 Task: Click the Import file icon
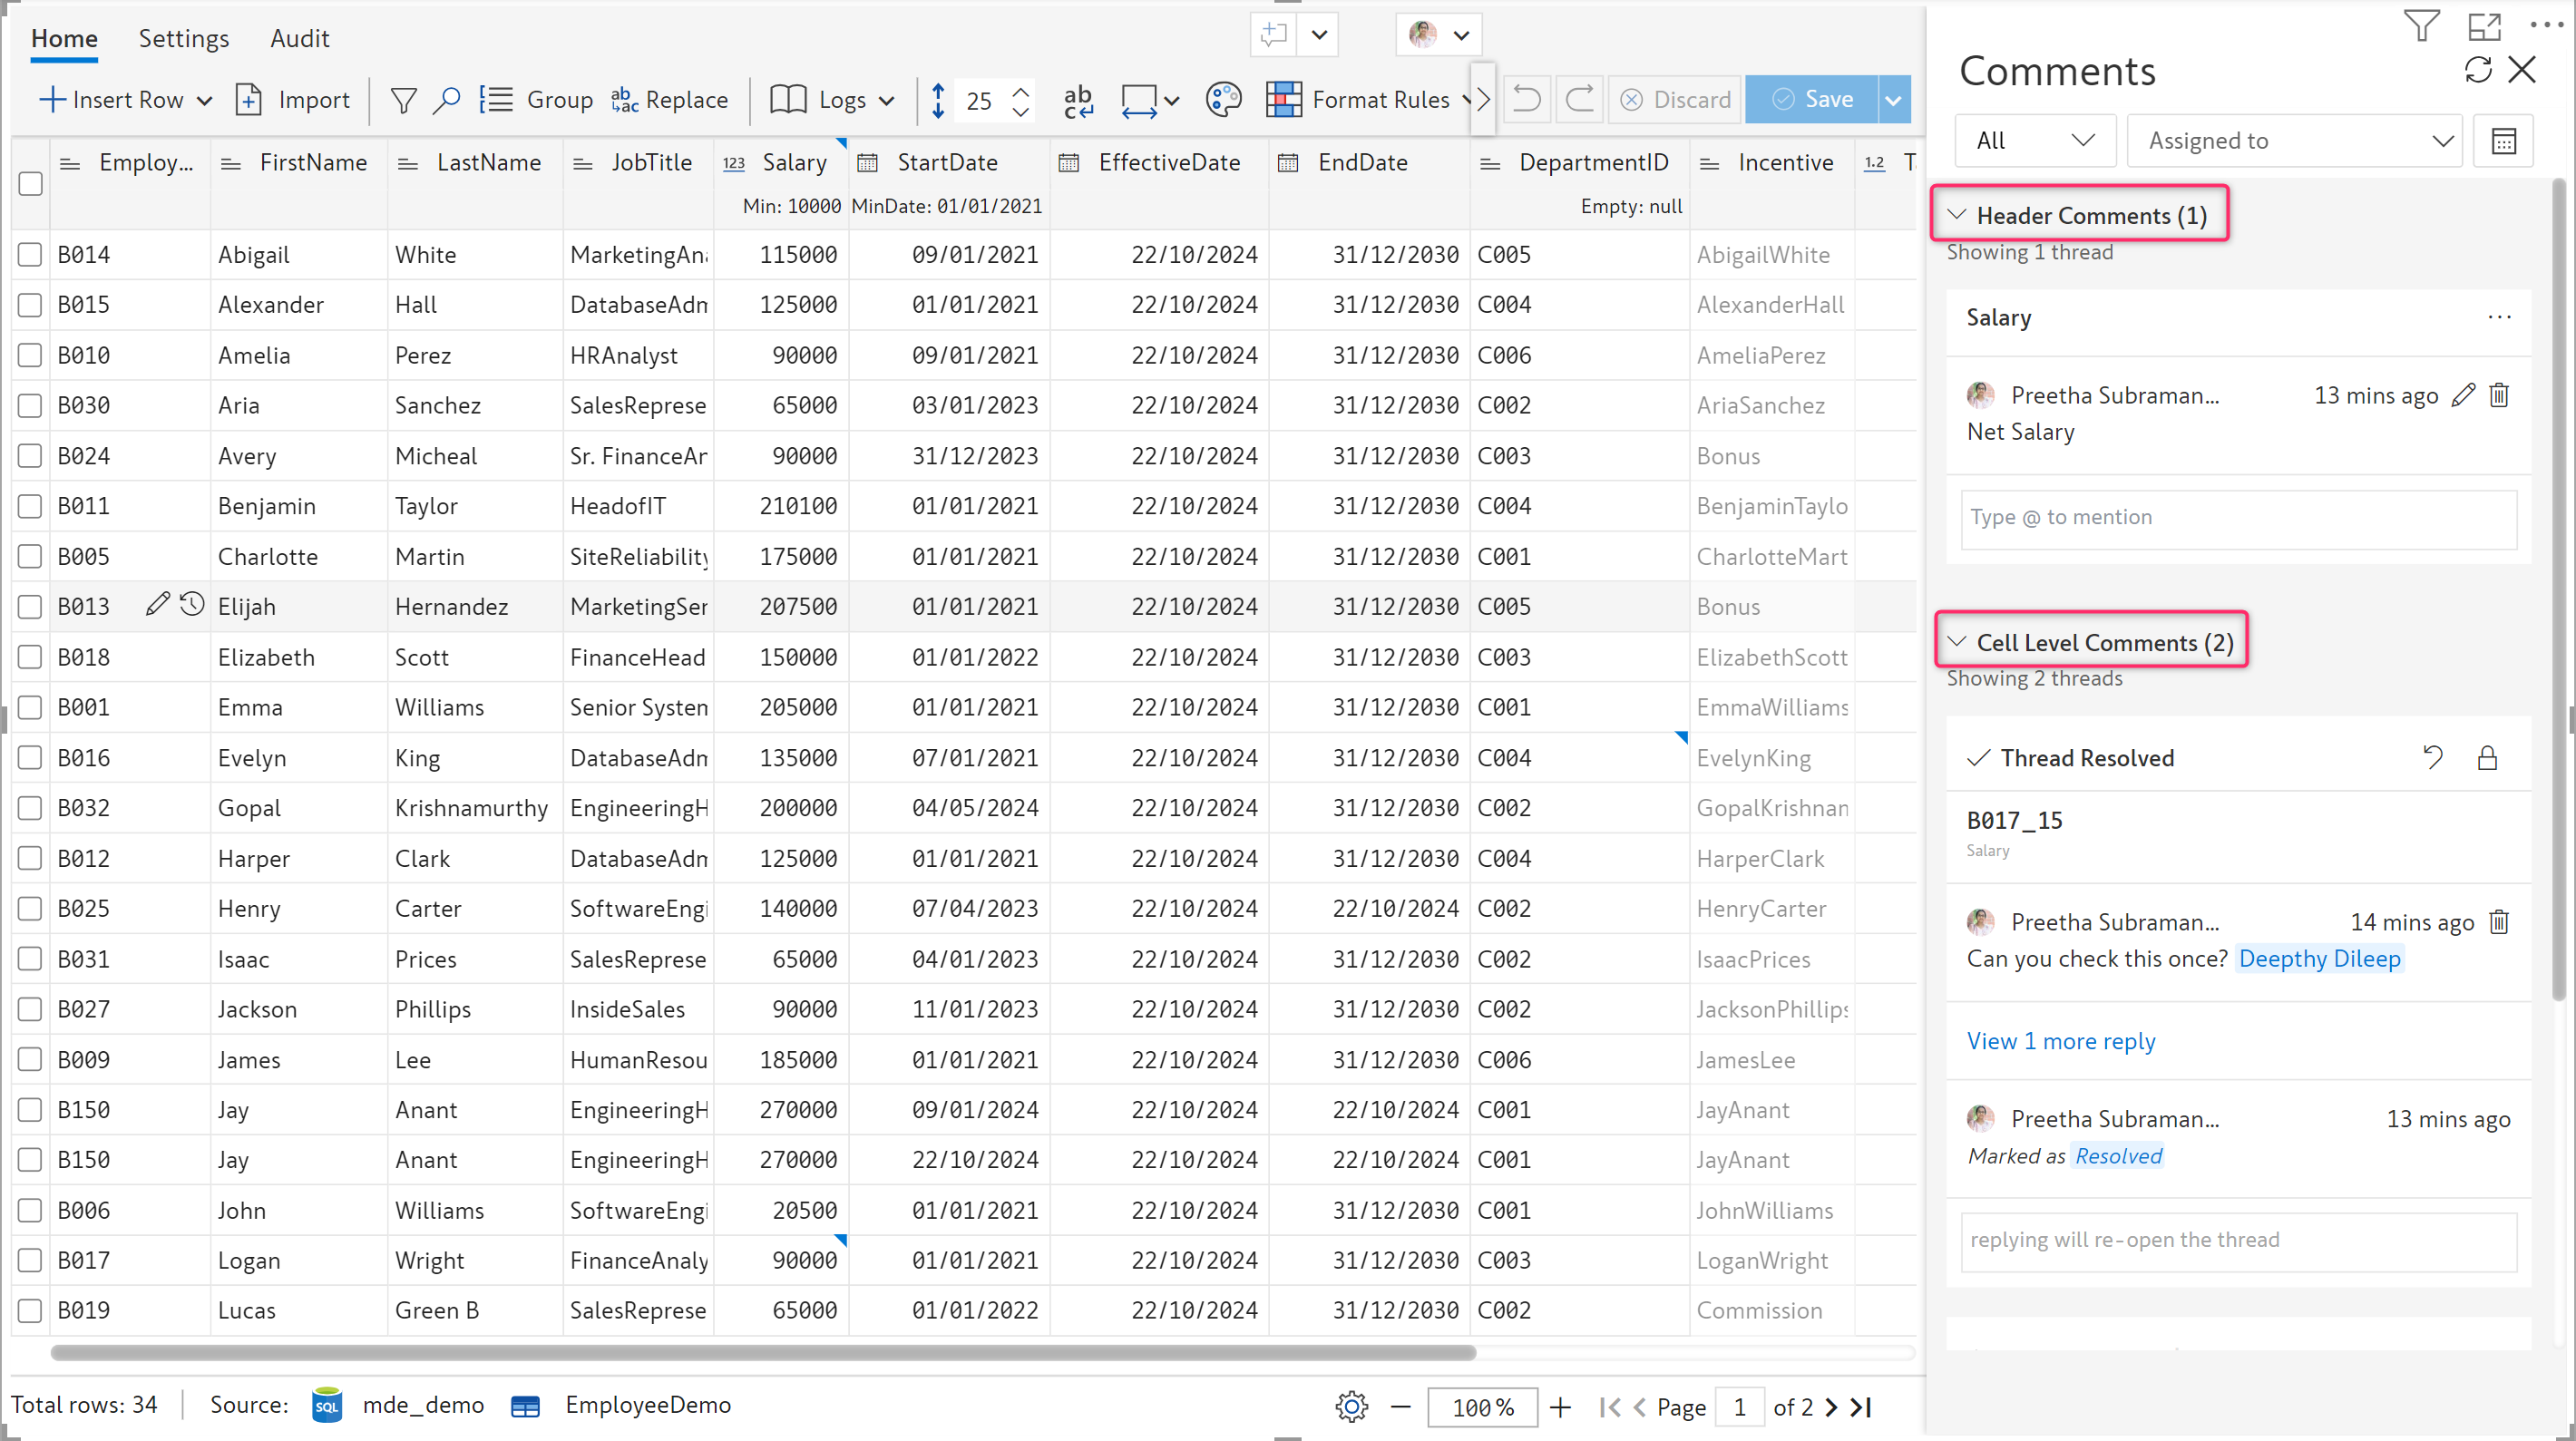tap(249, 100)
